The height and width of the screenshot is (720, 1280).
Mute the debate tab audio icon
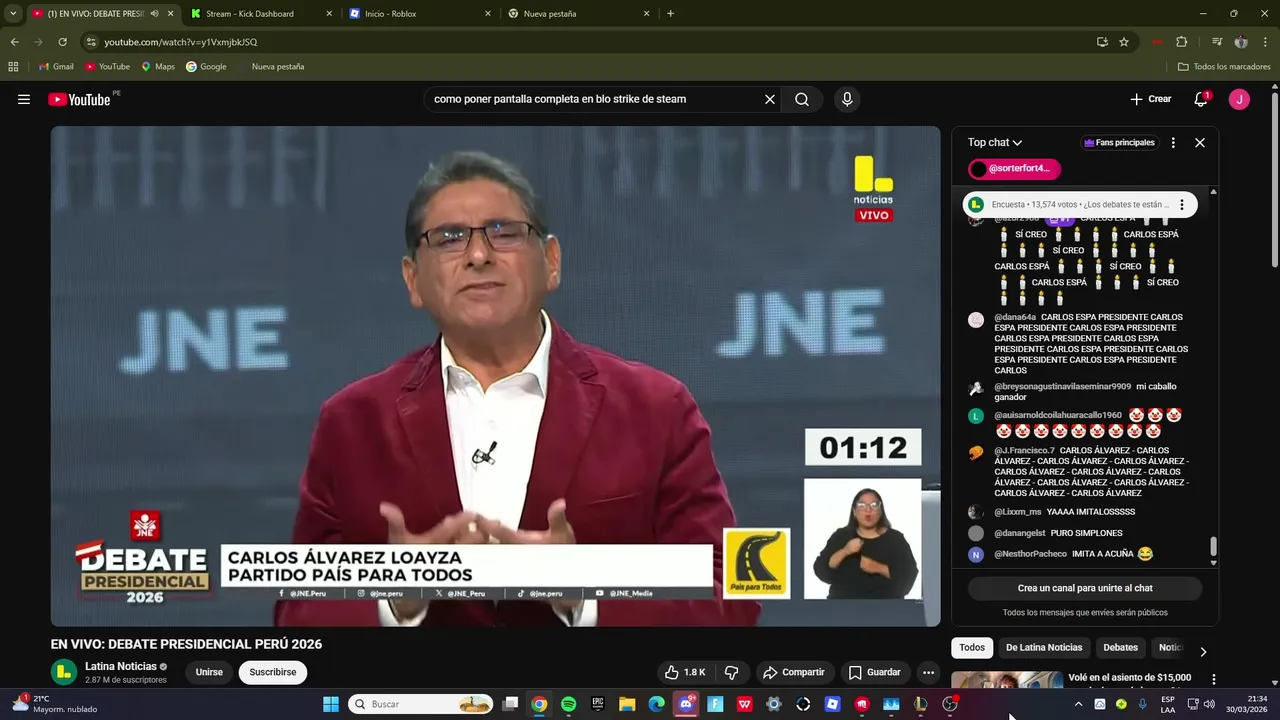[x=154, y=14]
